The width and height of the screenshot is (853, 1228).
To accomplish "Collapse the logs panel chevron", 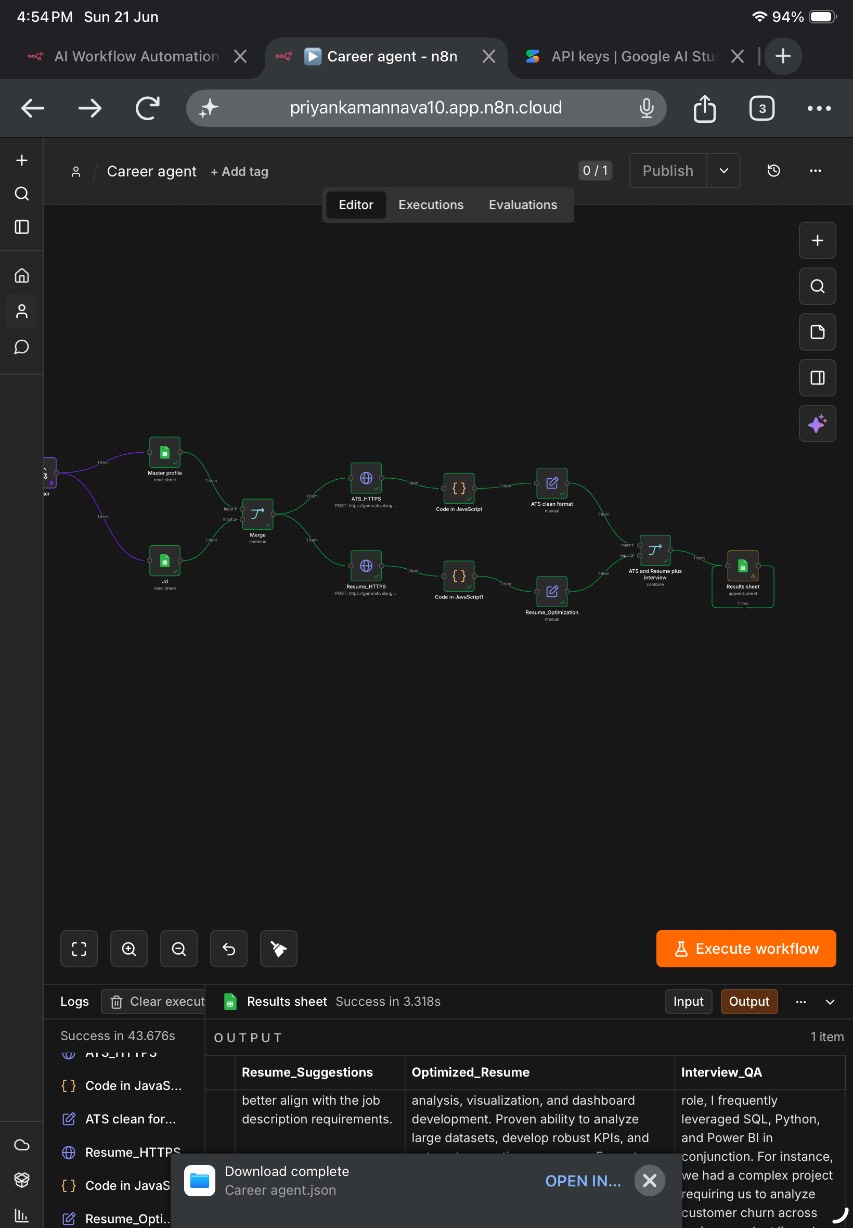I will (830, 1001).
